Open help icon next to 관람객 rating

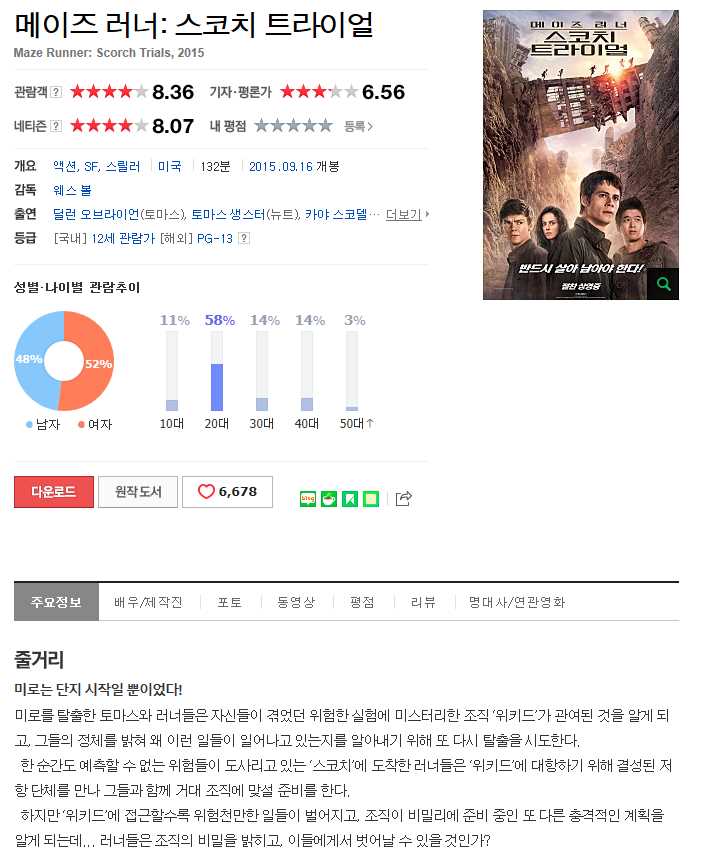[x=56, y=92]
